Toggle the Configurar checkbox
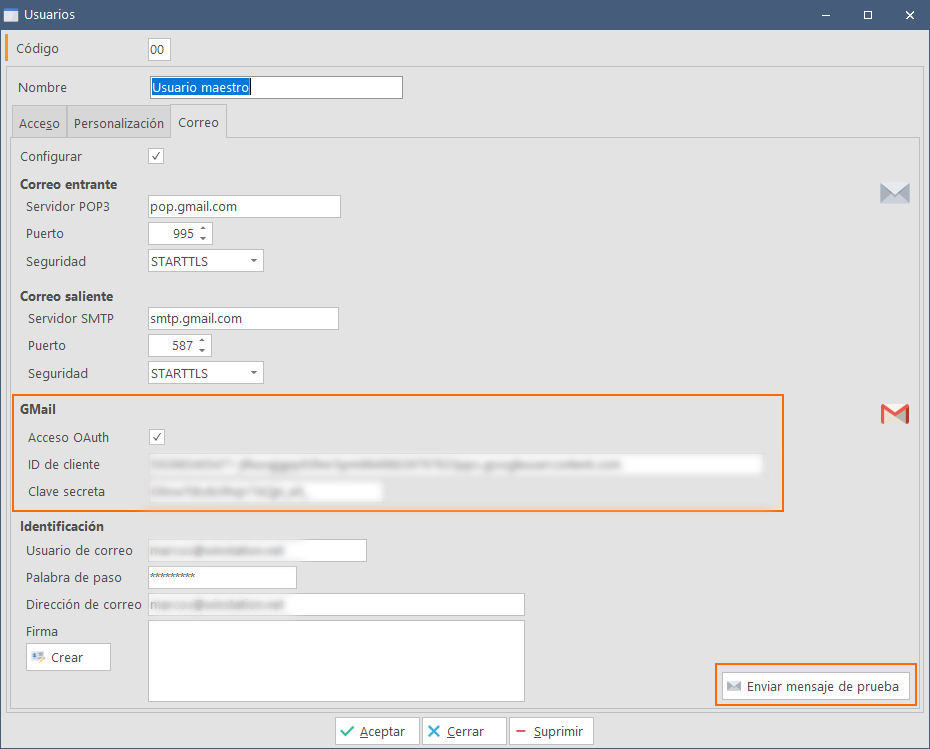The height and width of the screenshot is (749, 930). (x=156, y=156)
